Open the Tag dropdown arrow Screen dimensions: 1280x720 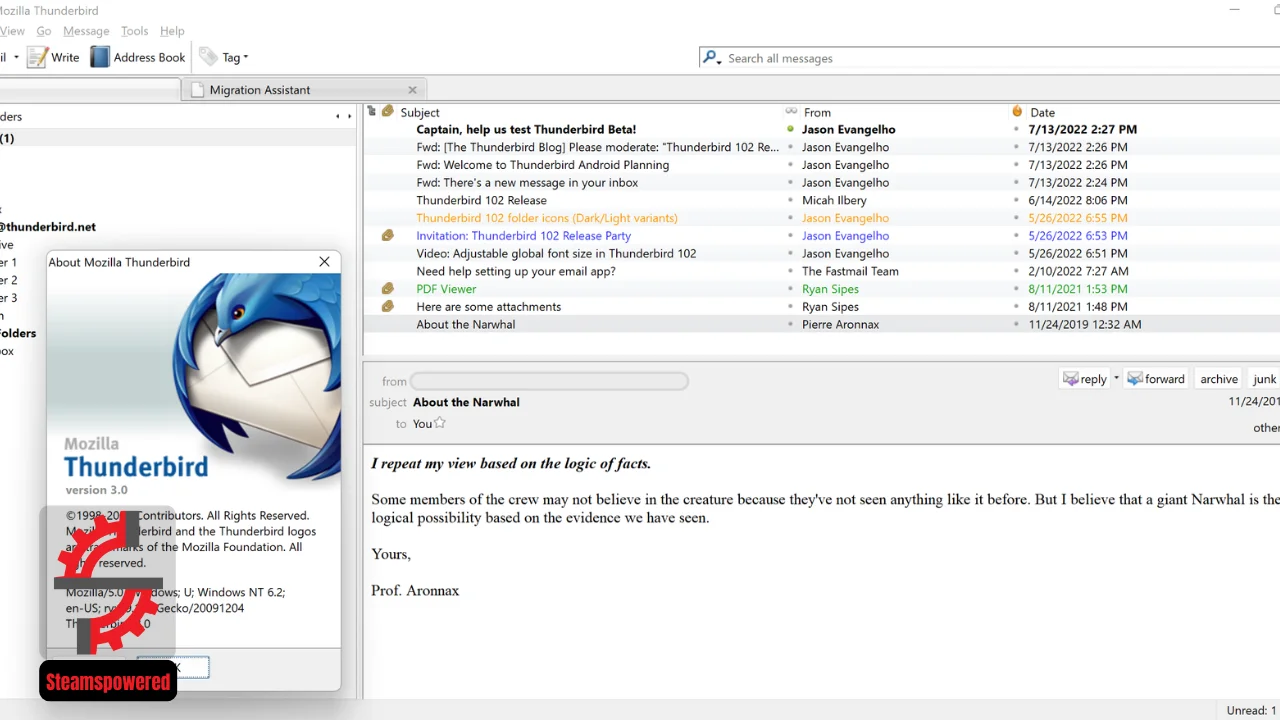tap(246, 58)
